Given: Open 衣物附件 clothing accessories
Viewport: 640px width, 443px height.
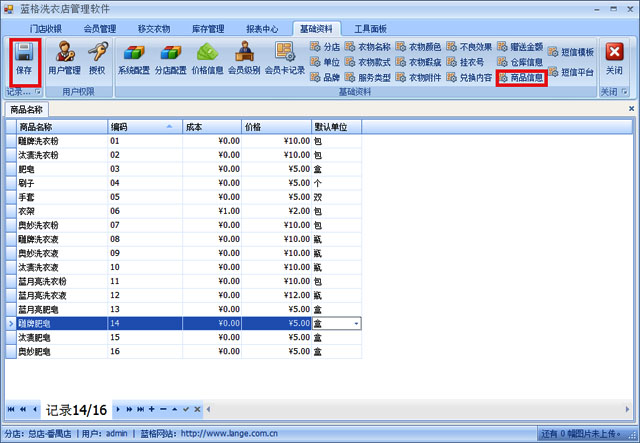Looking at the screenshot, I should [x=418, y=77].
